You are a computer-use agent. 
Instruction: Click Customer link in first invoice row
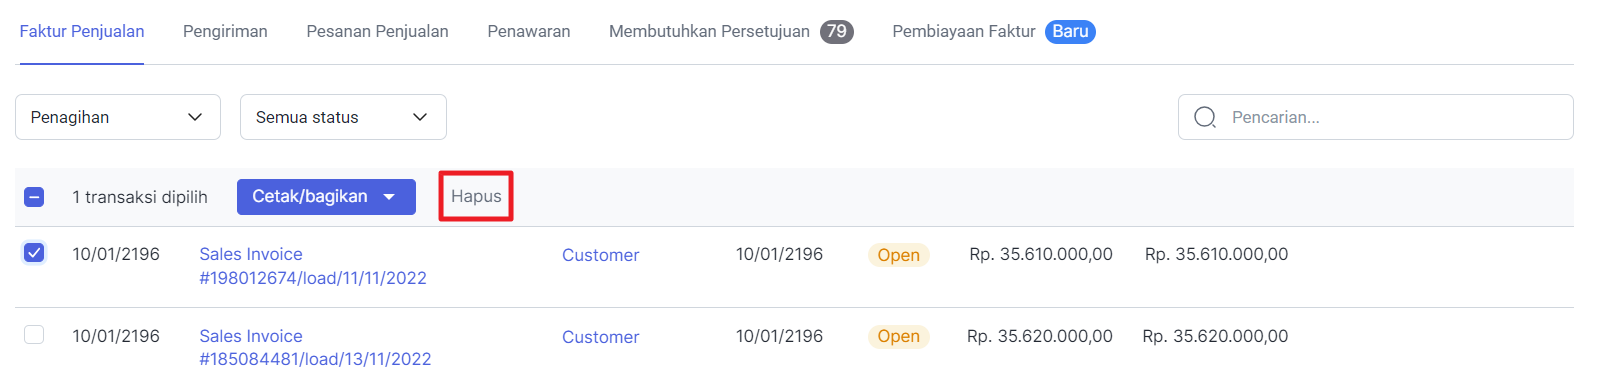[600, 255]
